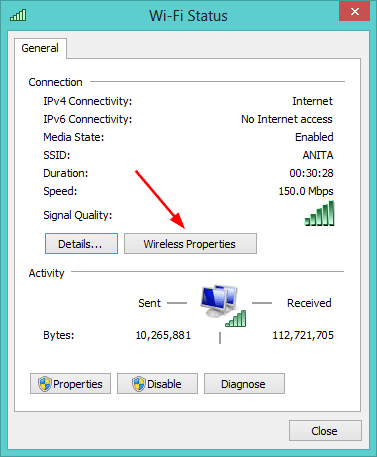The image size is (377, 457).
Task: Click the duration value 00:30:28
Action: (x=311, y=173)
